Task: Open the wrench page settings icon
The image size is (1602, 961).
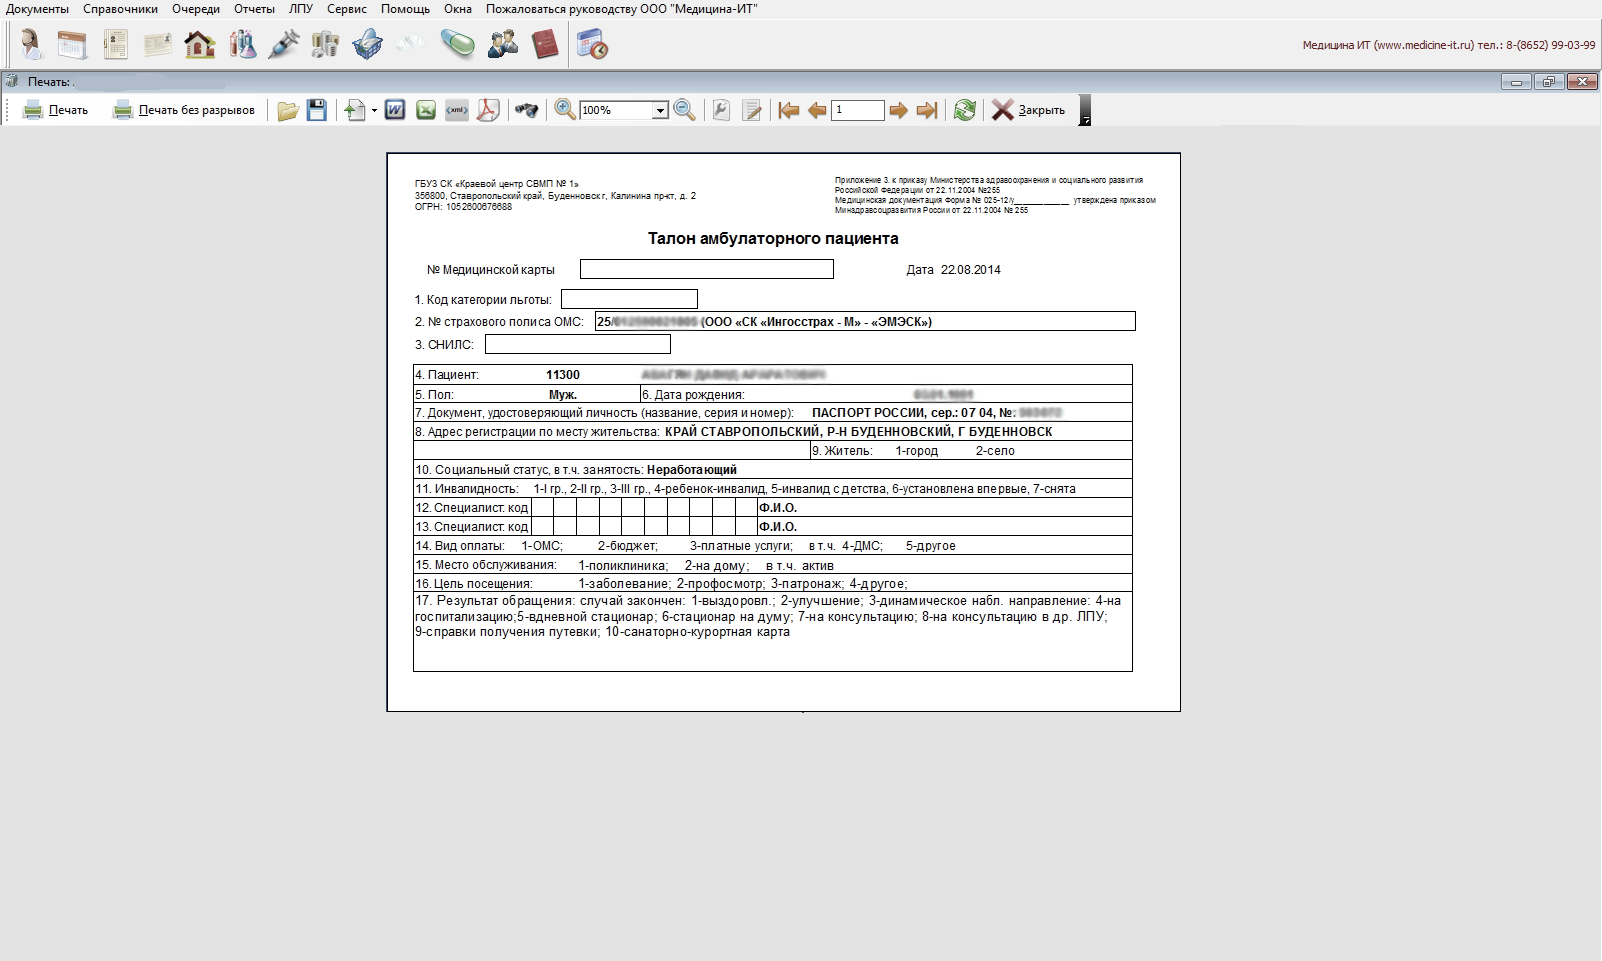Action: [x=721, y=110]
